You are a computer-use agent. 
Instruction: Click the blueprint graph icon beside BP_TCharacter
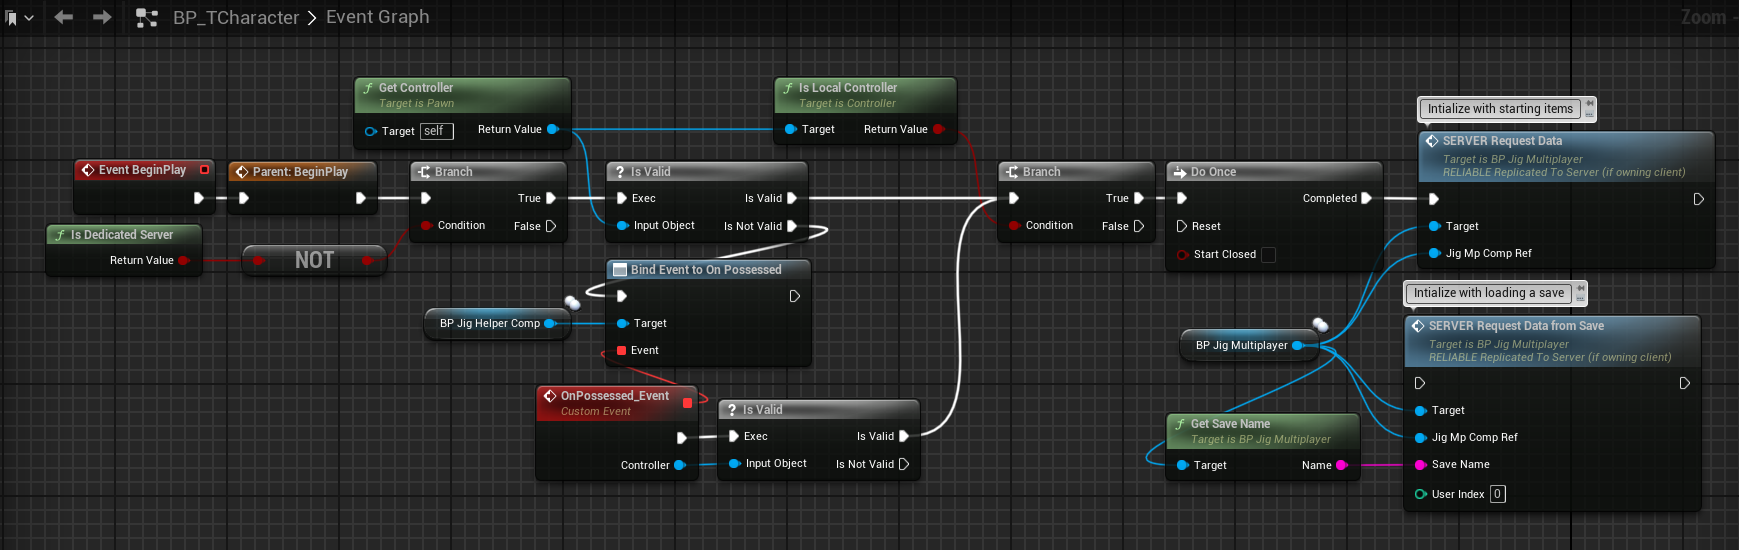[147, 18]
